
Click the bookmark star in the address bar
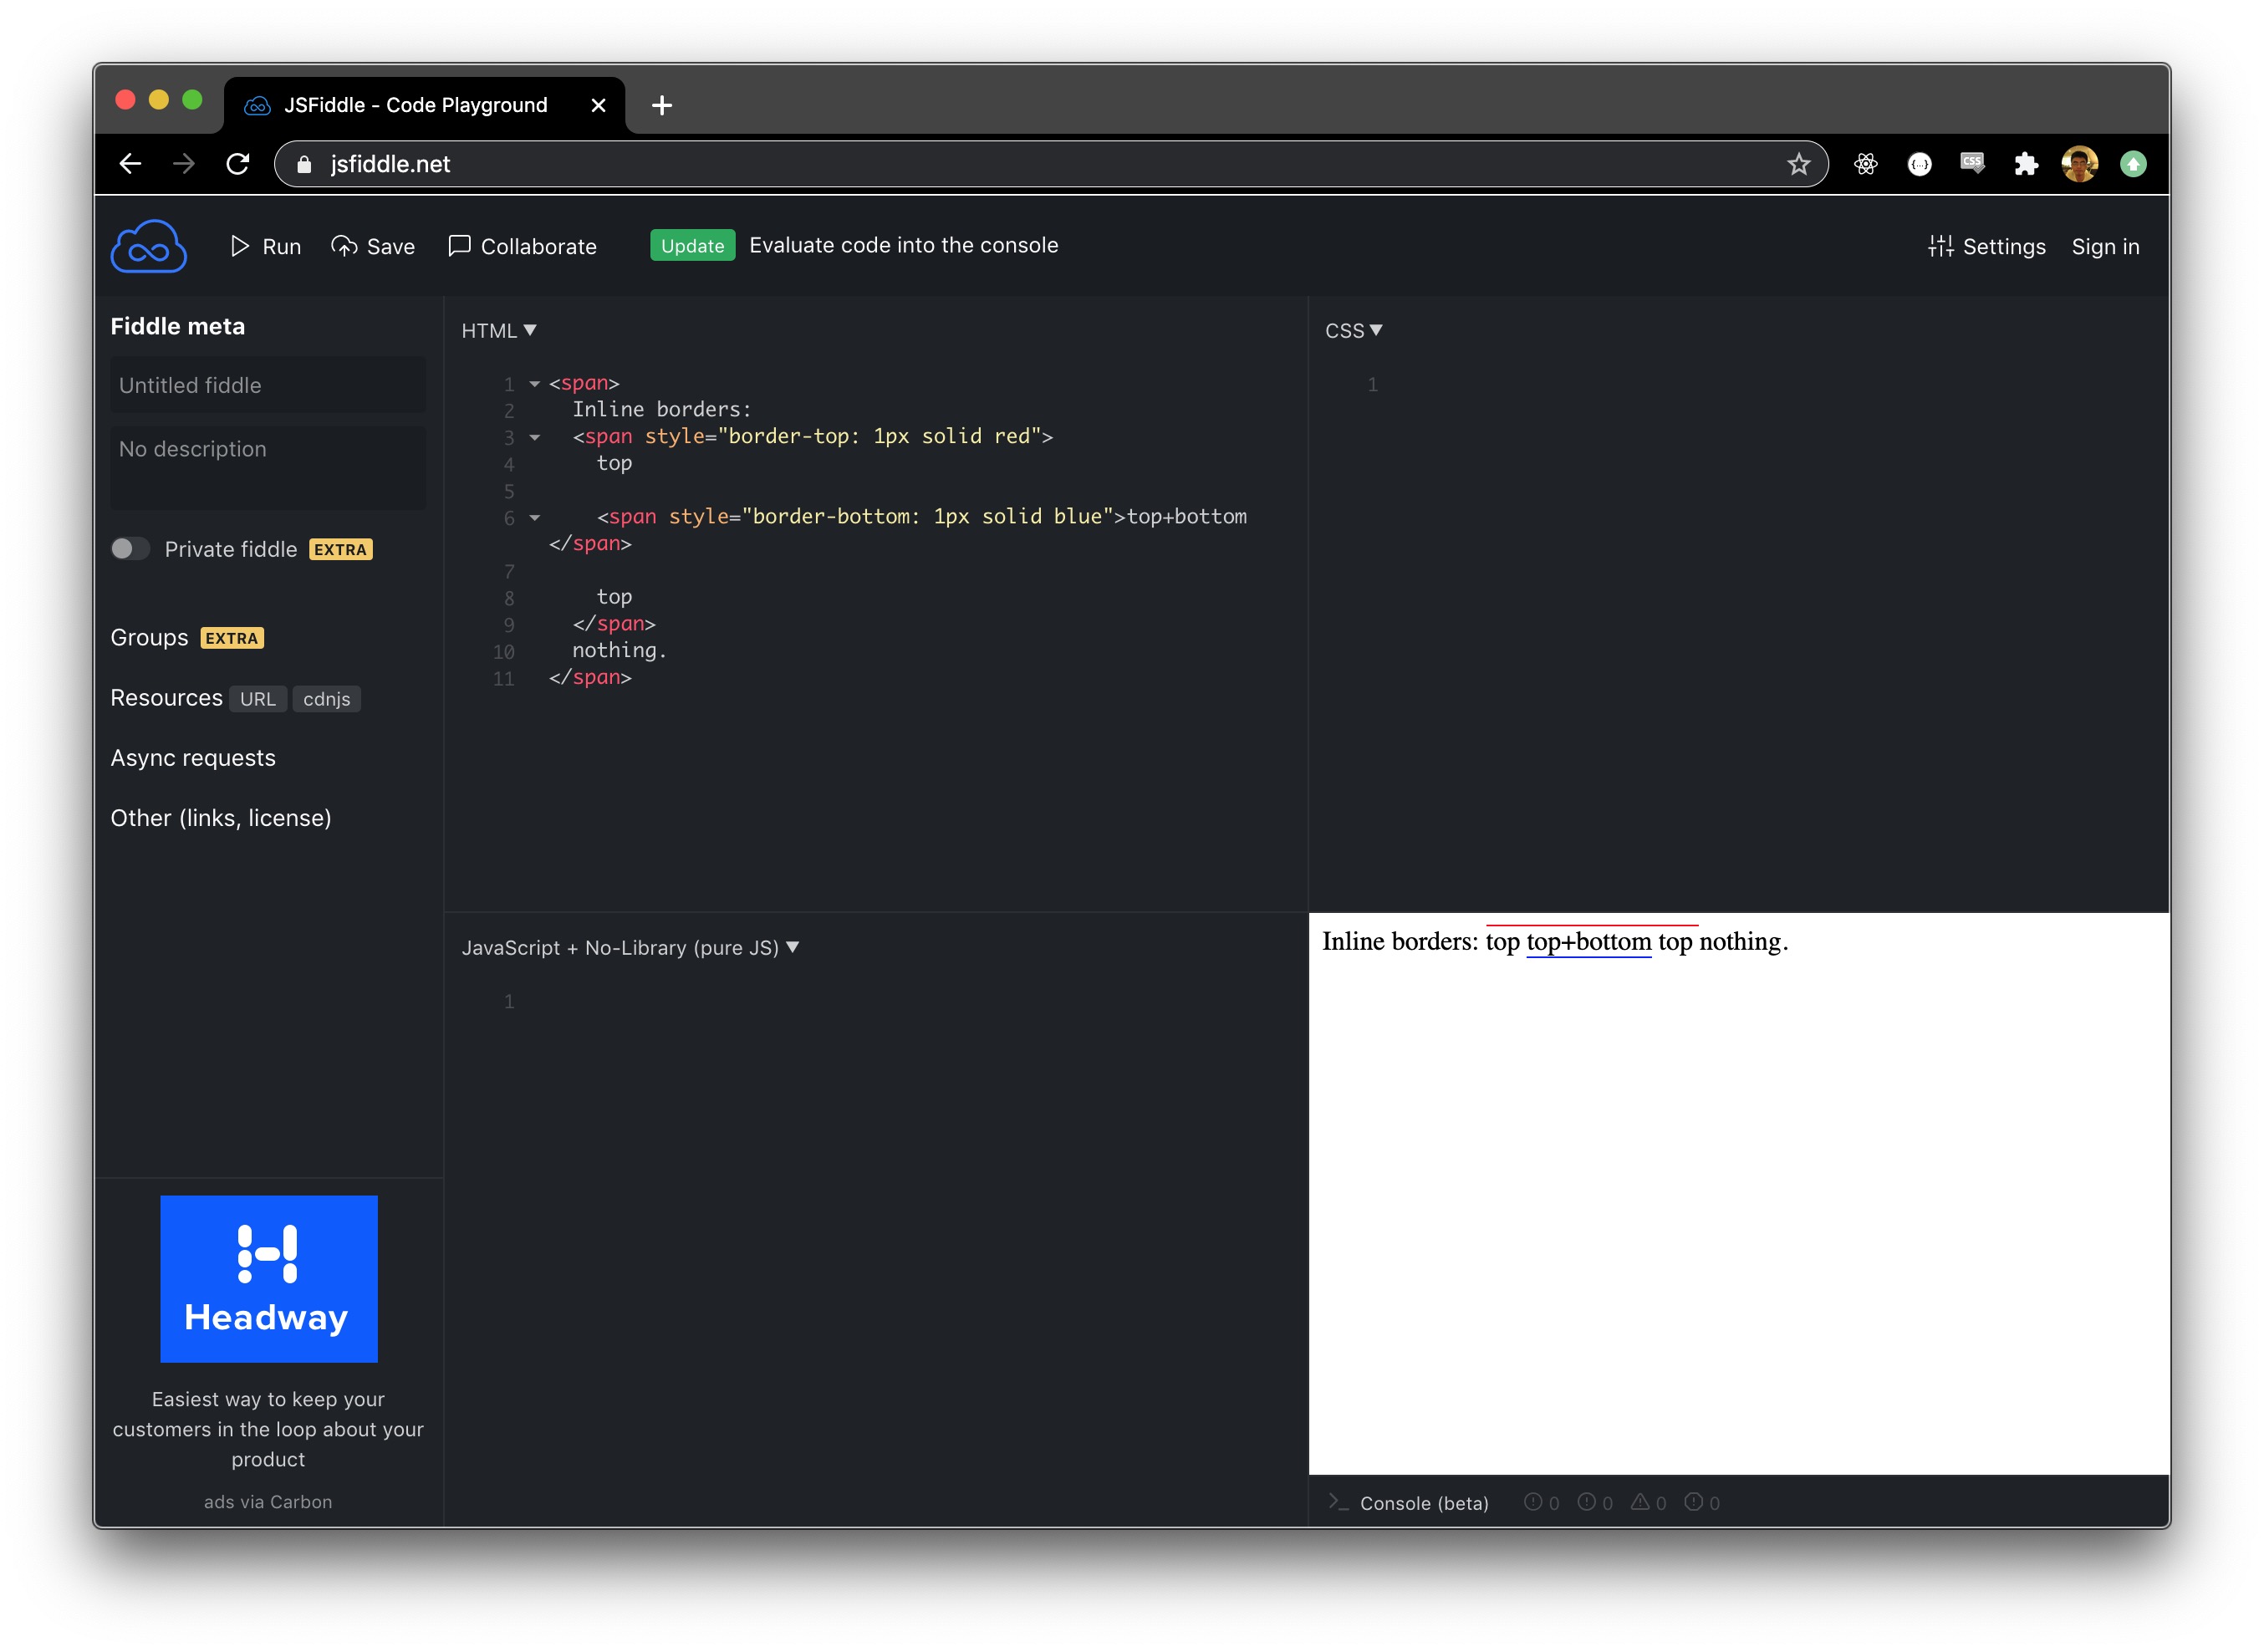[1798, 163]
